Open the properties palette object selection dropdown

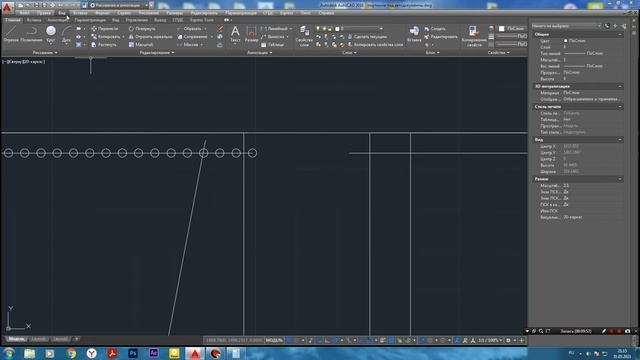tap(566, 26)
